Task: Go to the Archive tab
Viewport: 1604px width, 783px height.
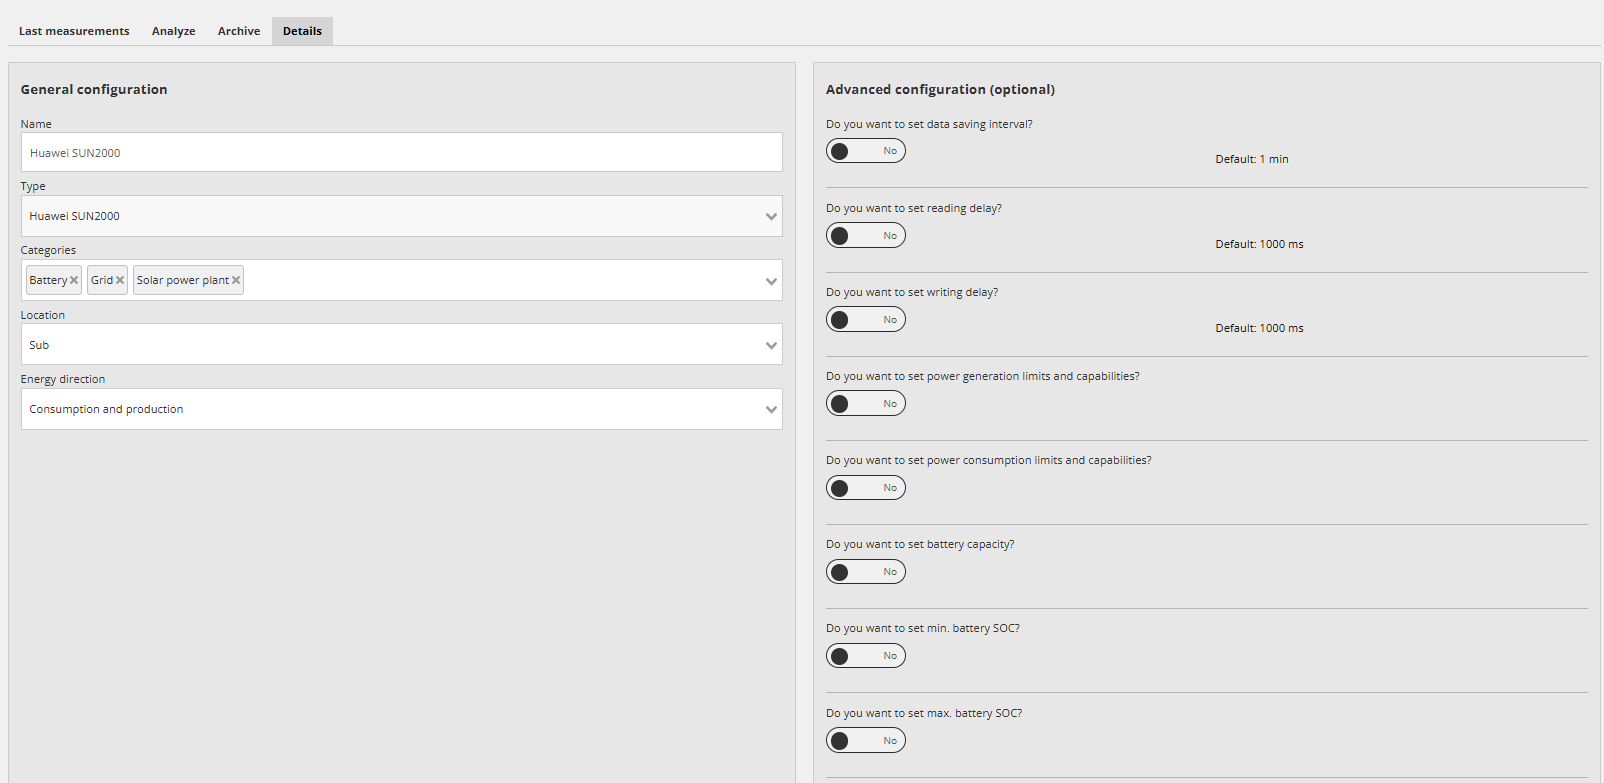Action: (239, 31)
